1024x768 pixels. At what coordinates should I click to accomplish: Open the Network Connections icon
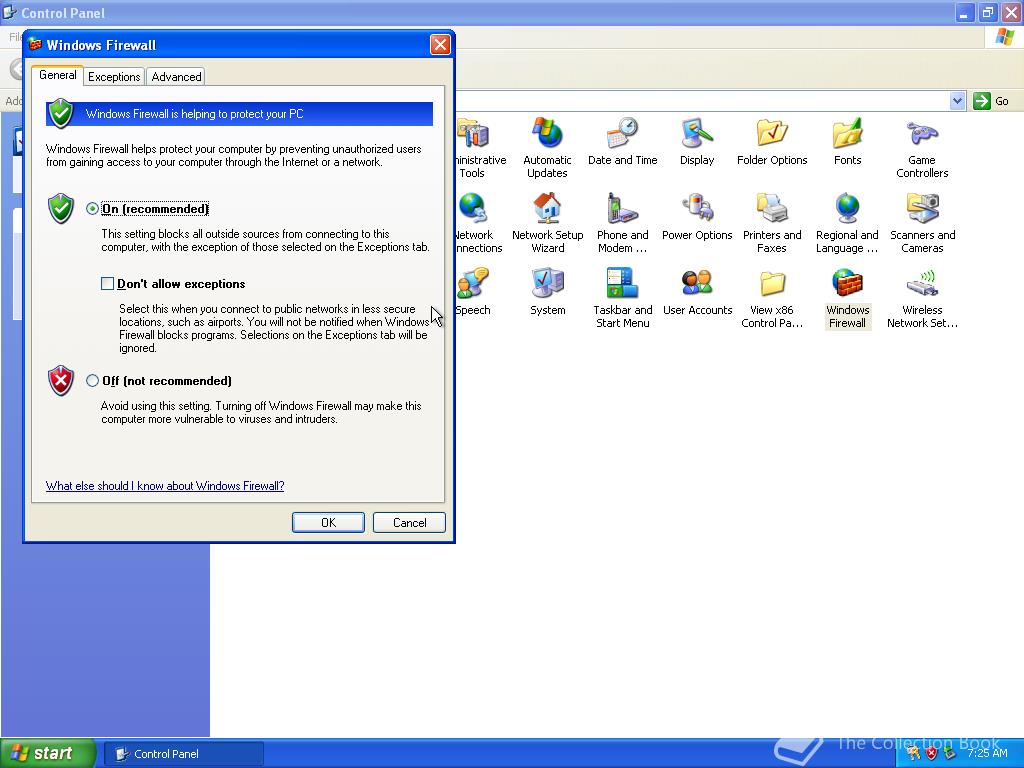474,208
